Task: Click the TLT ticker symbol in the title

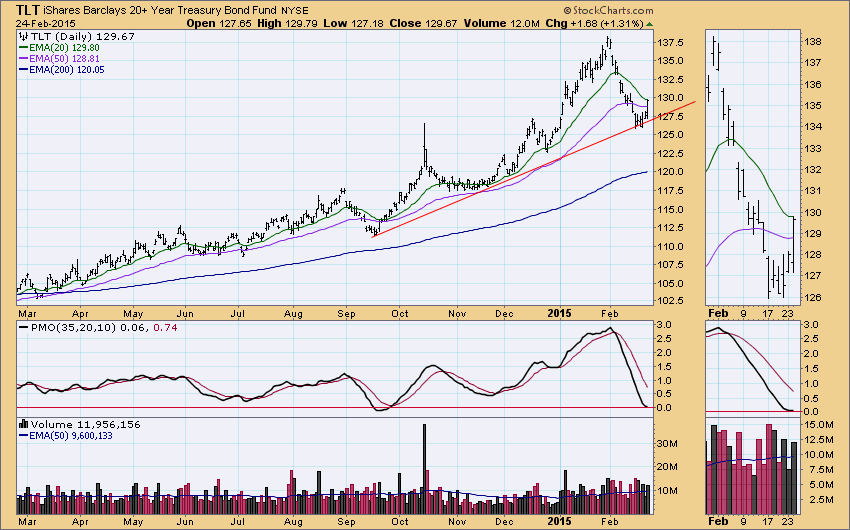Action: (27, 10)
